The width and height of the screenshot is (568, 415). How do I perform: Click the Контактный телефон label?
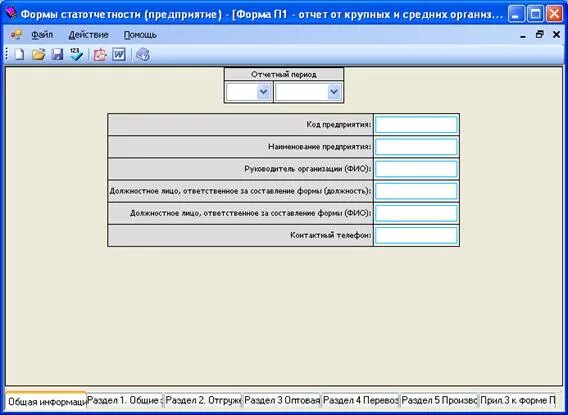tap(331, 235)
